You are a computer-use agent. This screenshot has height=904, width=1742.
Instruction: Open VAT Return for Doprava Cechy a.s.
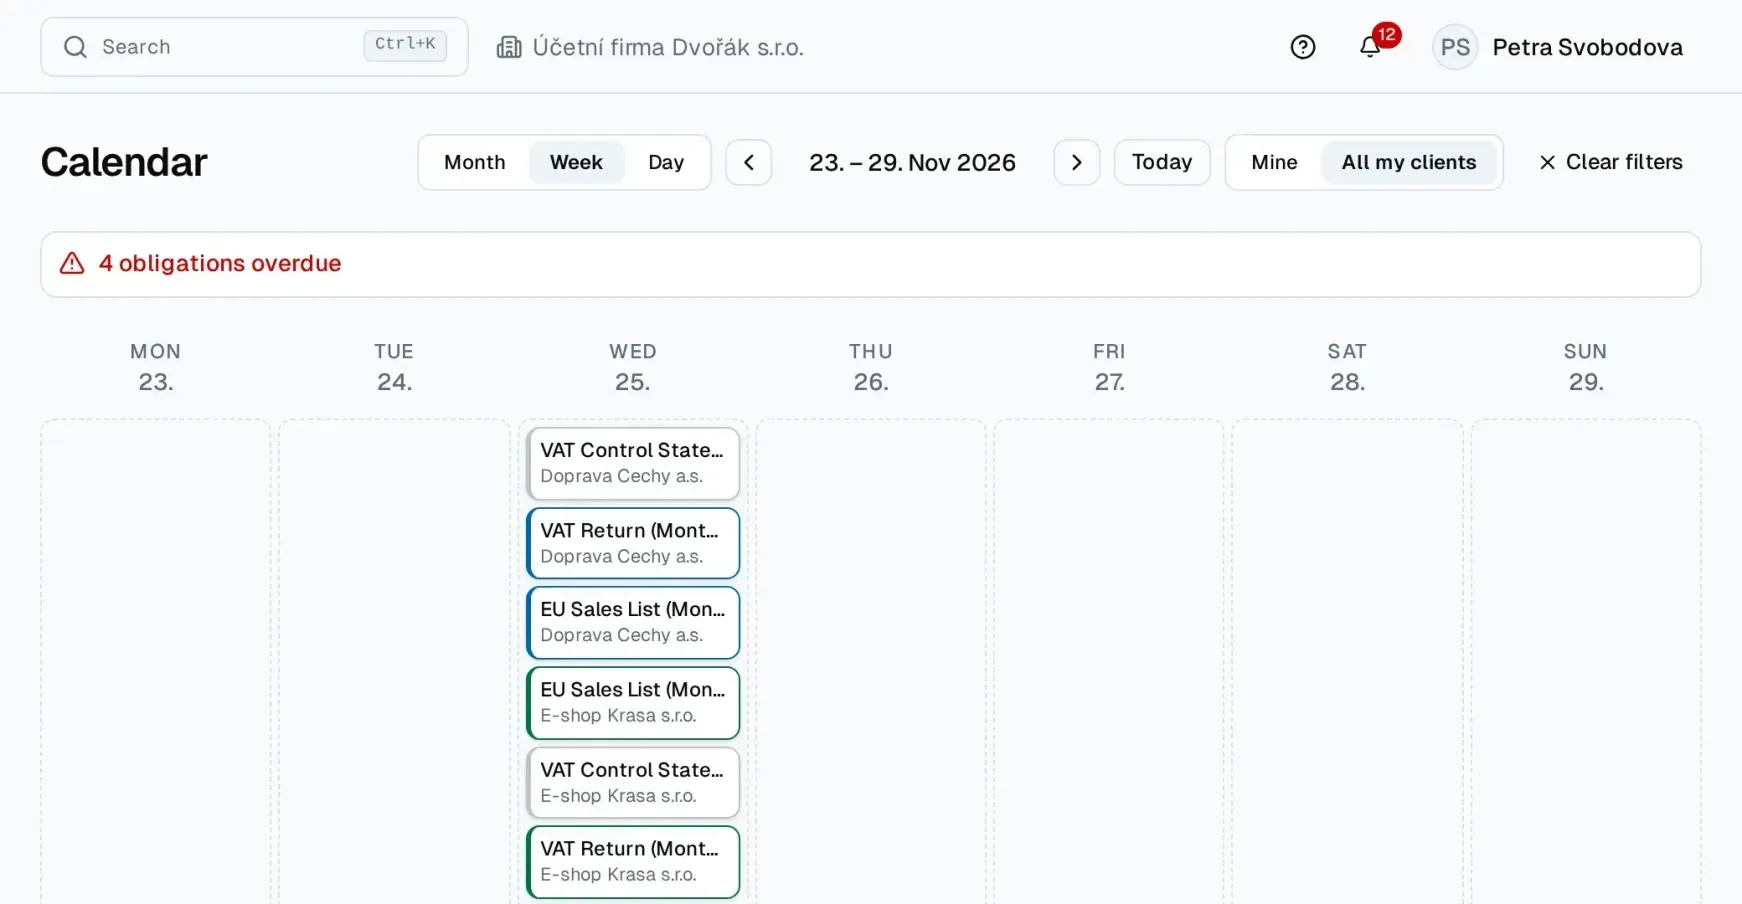click(x=633, y=543)
